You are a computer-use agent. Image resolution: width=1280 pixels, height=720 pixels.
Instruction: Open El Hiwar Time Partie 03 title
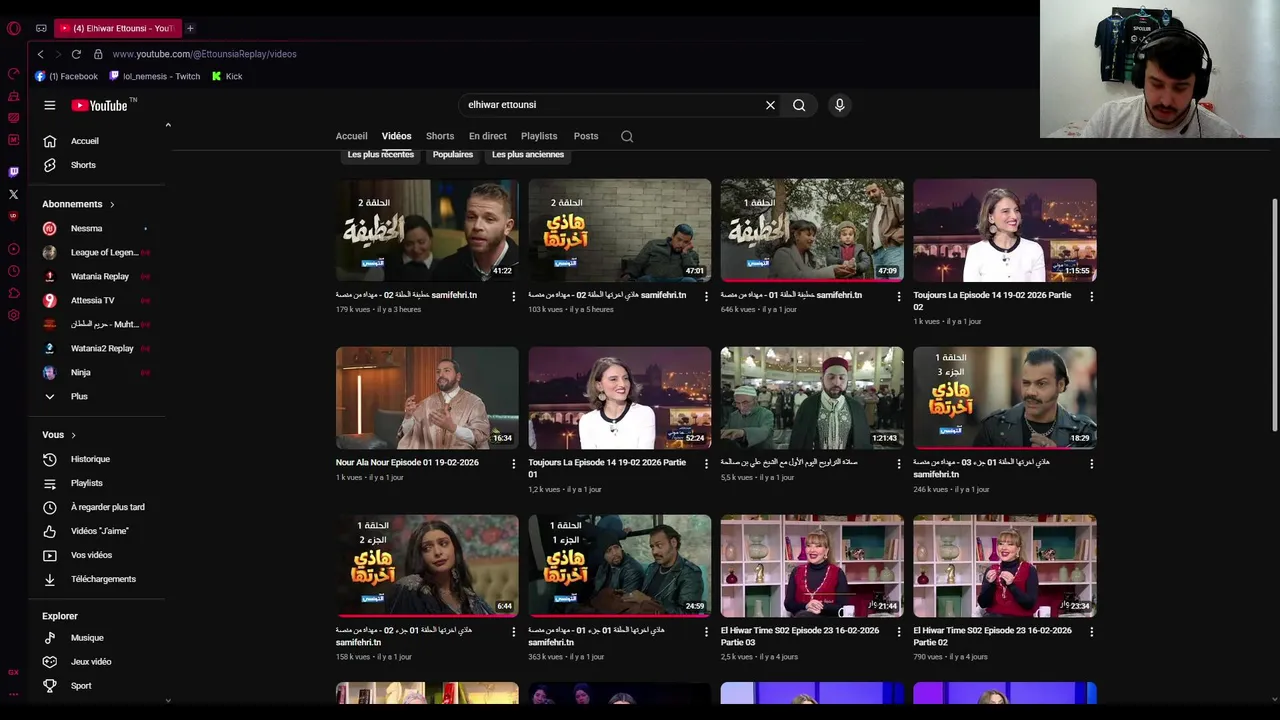800,636
